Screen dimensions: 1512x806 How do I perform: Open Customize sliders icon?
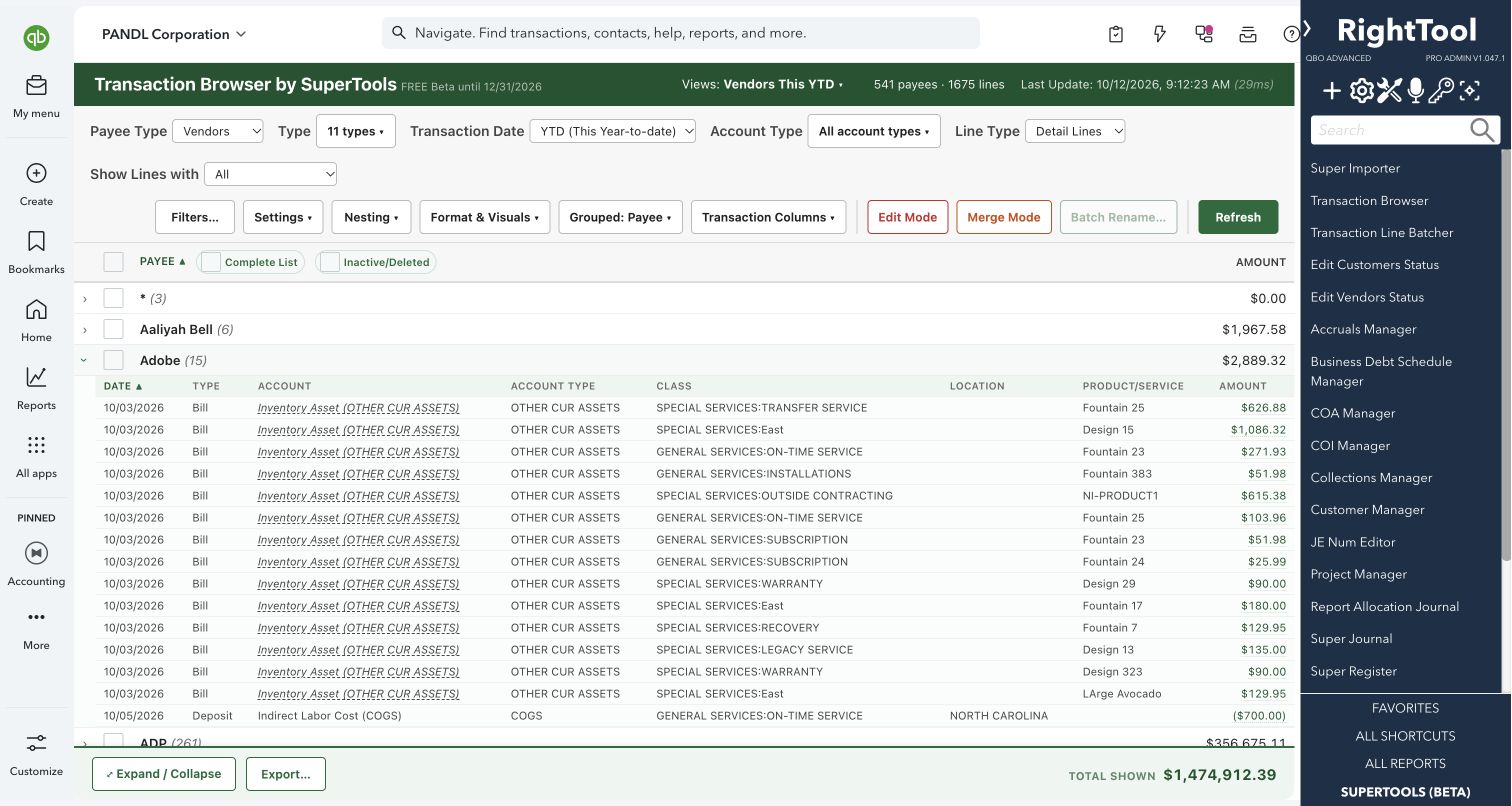(36, 743)
